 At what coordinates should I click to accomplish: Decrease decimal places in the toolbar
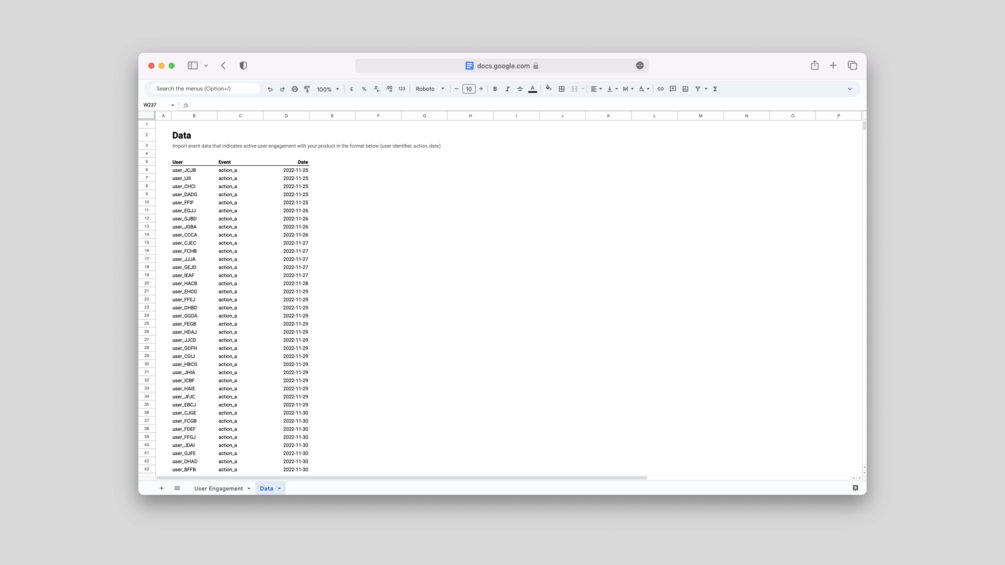(x=376, y=89)
